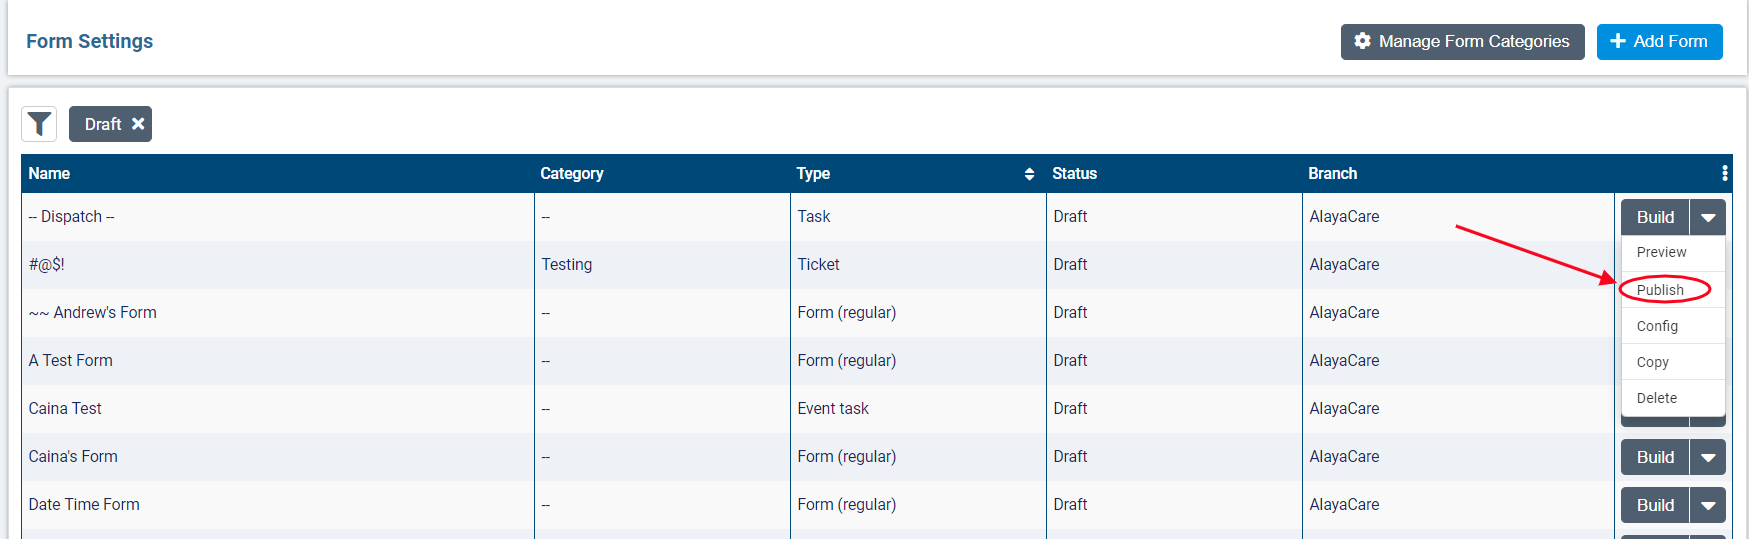Screen dimensions: 1749x539
Task: Collapse the Dispatch row dropdown arrow
Action: [1707, 217]
